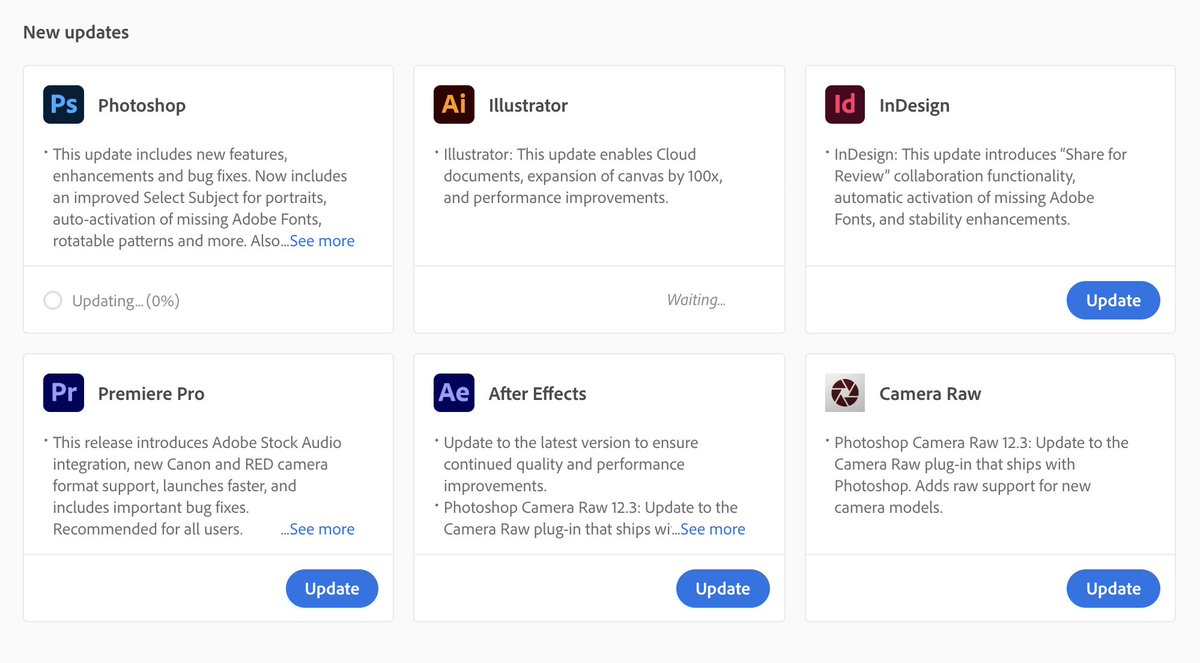The image size is (1200, 663).
Task: Update After Effects
Action: point(723,588)
